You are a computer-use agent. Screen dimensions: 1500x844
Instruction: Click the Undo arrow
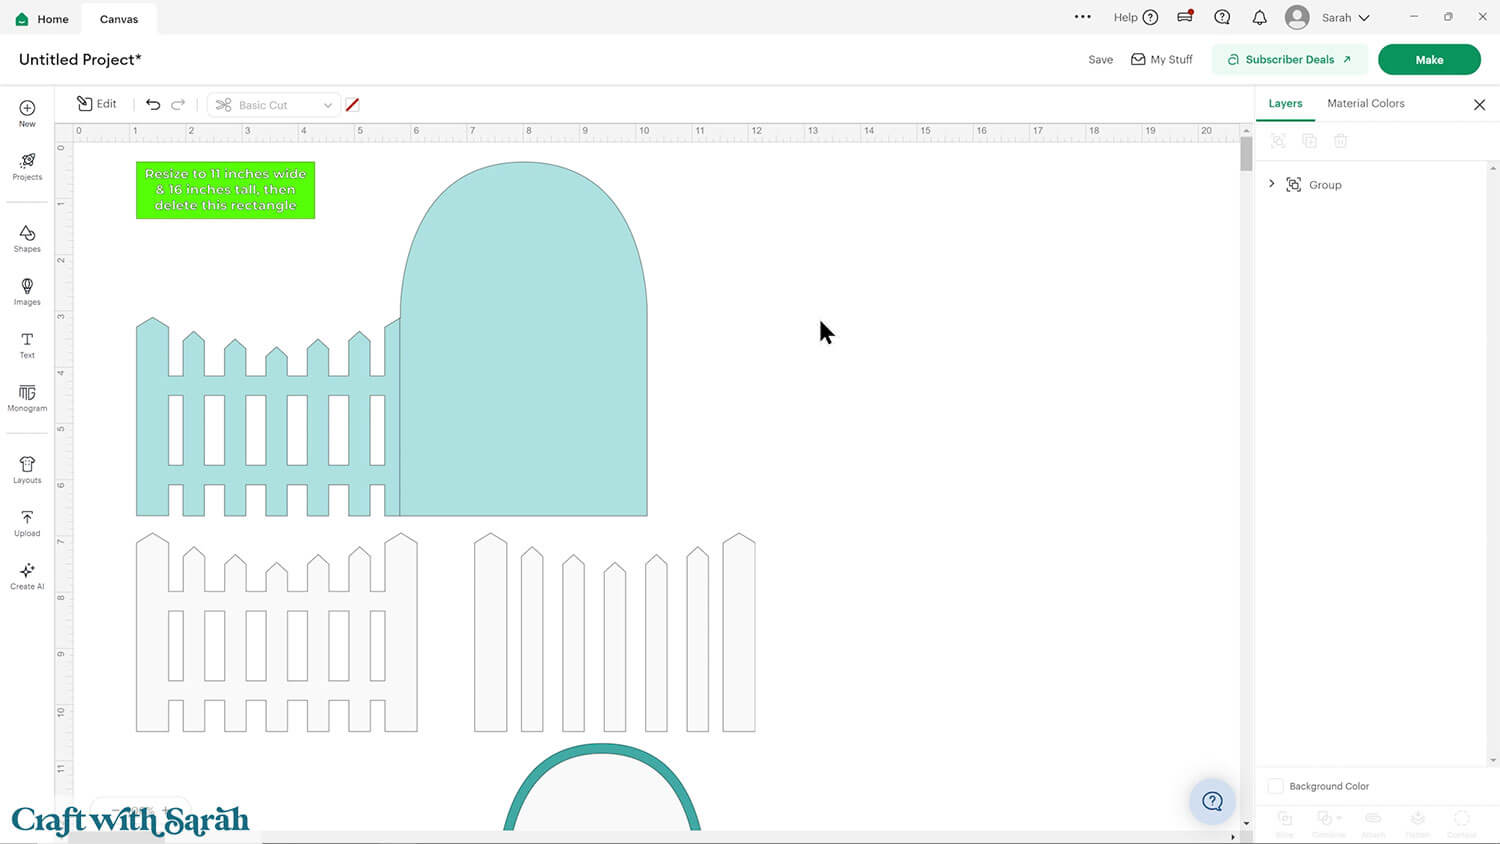(153, 104)
